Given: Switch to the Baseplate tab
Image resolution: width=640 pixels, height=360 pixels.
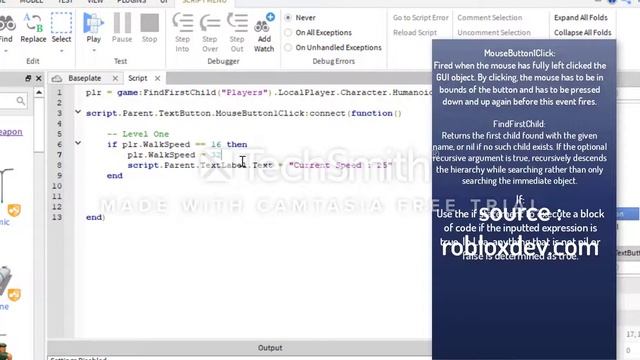Looking at the screenshot, I should point(84,78).
